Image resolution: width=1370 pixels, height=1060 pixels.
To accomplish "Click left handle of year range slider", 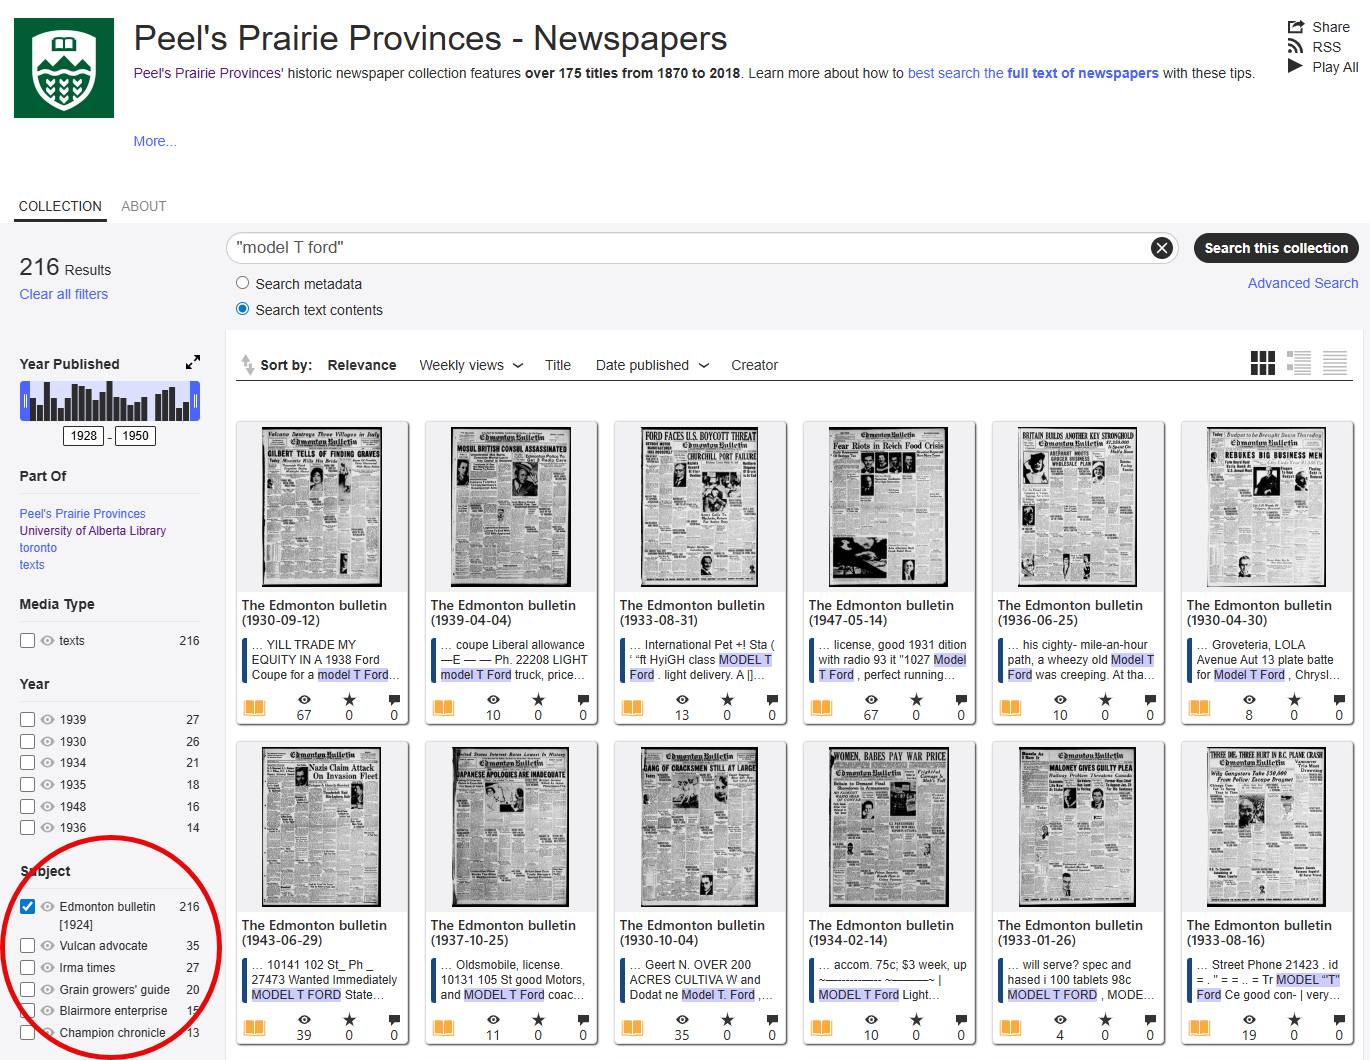I will (x=24, y=401).
